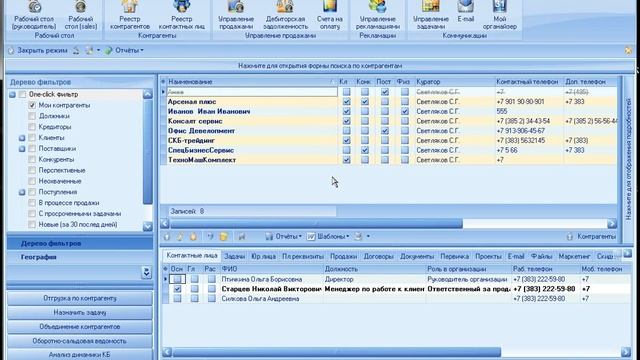Click second icon in contractor grid toolbar
This screenshot has height=360, width=640.
click(x=180, y=236)
